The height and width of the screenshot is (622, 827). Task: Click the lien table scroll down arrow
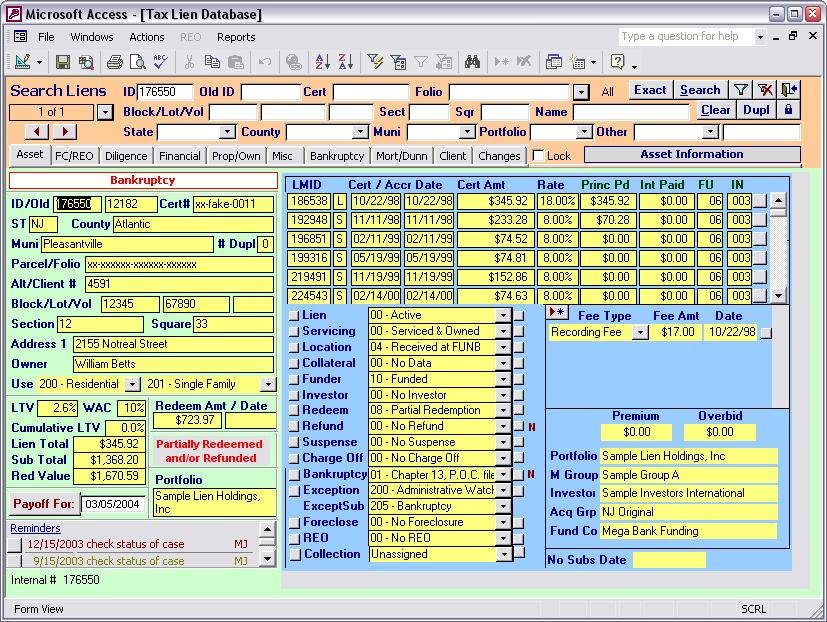coord(778,295)
